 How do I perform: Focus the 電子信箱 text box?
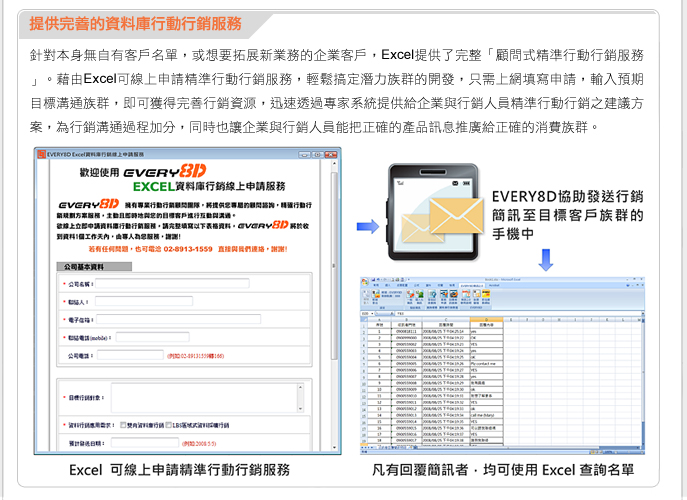coord(178,319)
